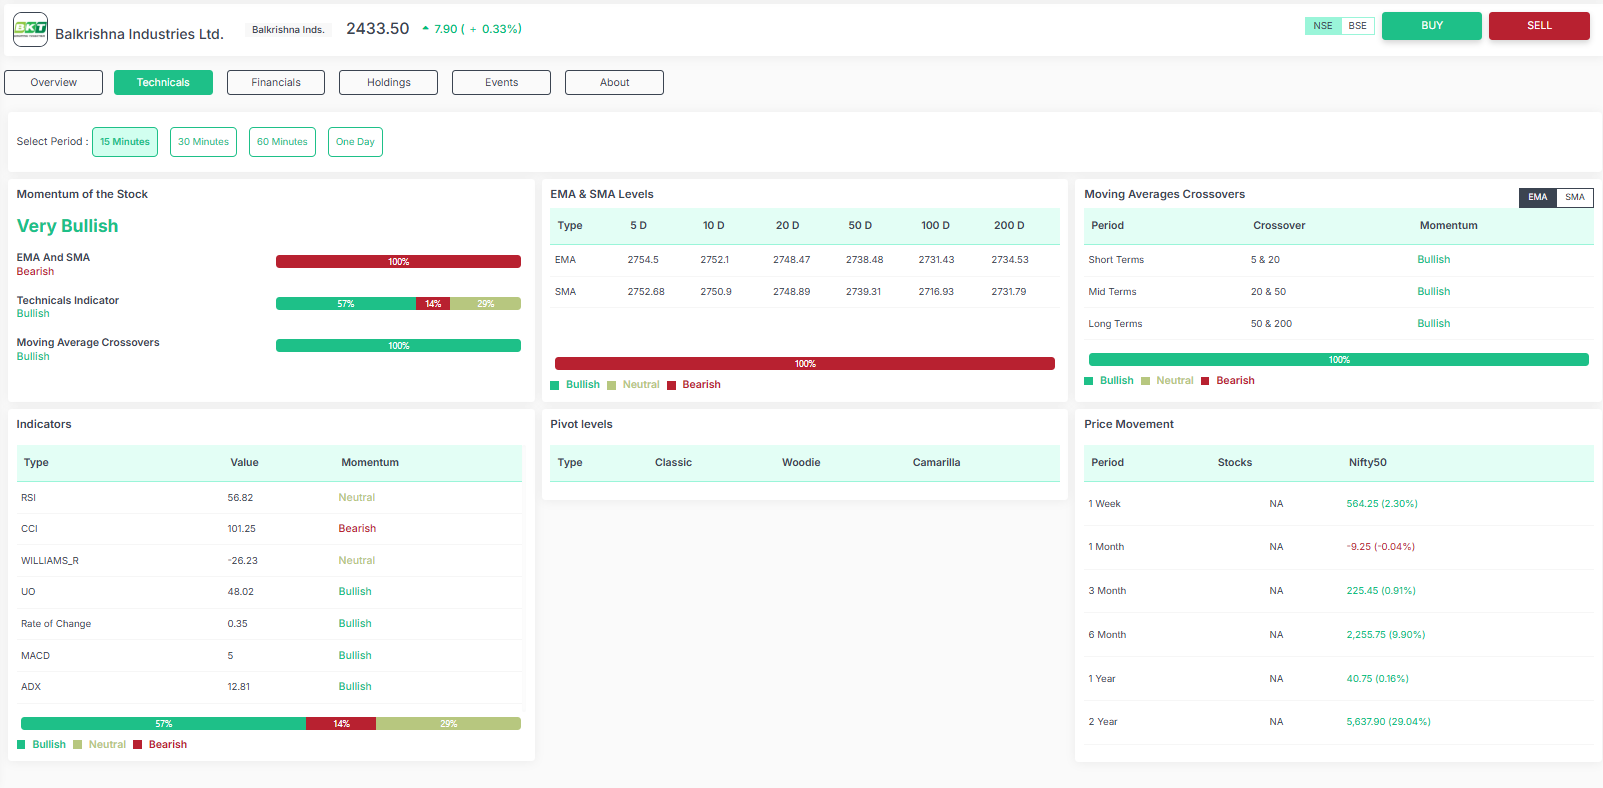Click the Classic pivot column header
This screenshot has height=788, width=1603.
(x=673, y=463)
